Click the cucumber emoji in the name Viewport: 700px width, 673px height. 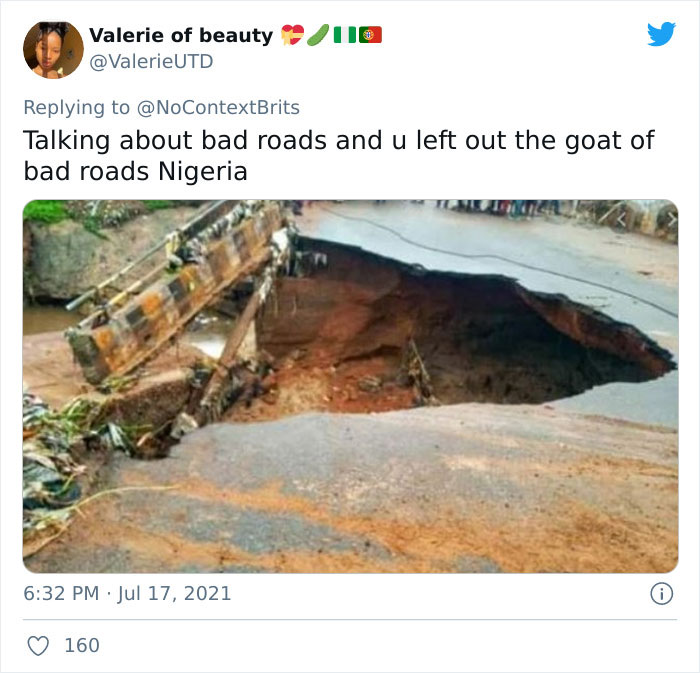pyautogui.click(x=317, y=35)
